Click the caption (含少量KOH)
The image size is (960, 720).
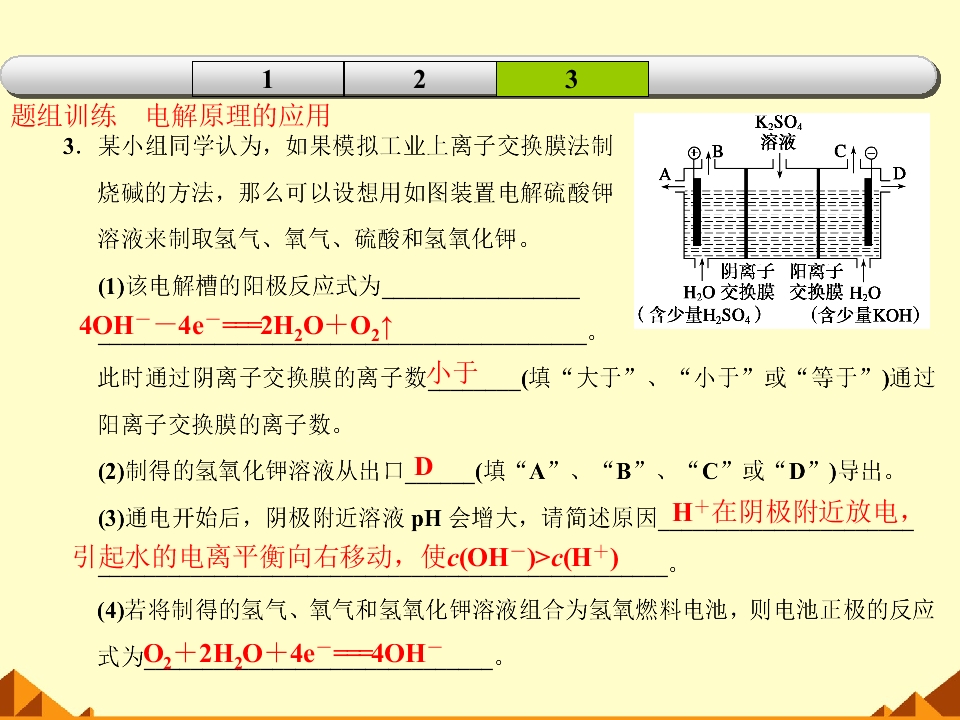pyautogui.click(x=865, y=315)
